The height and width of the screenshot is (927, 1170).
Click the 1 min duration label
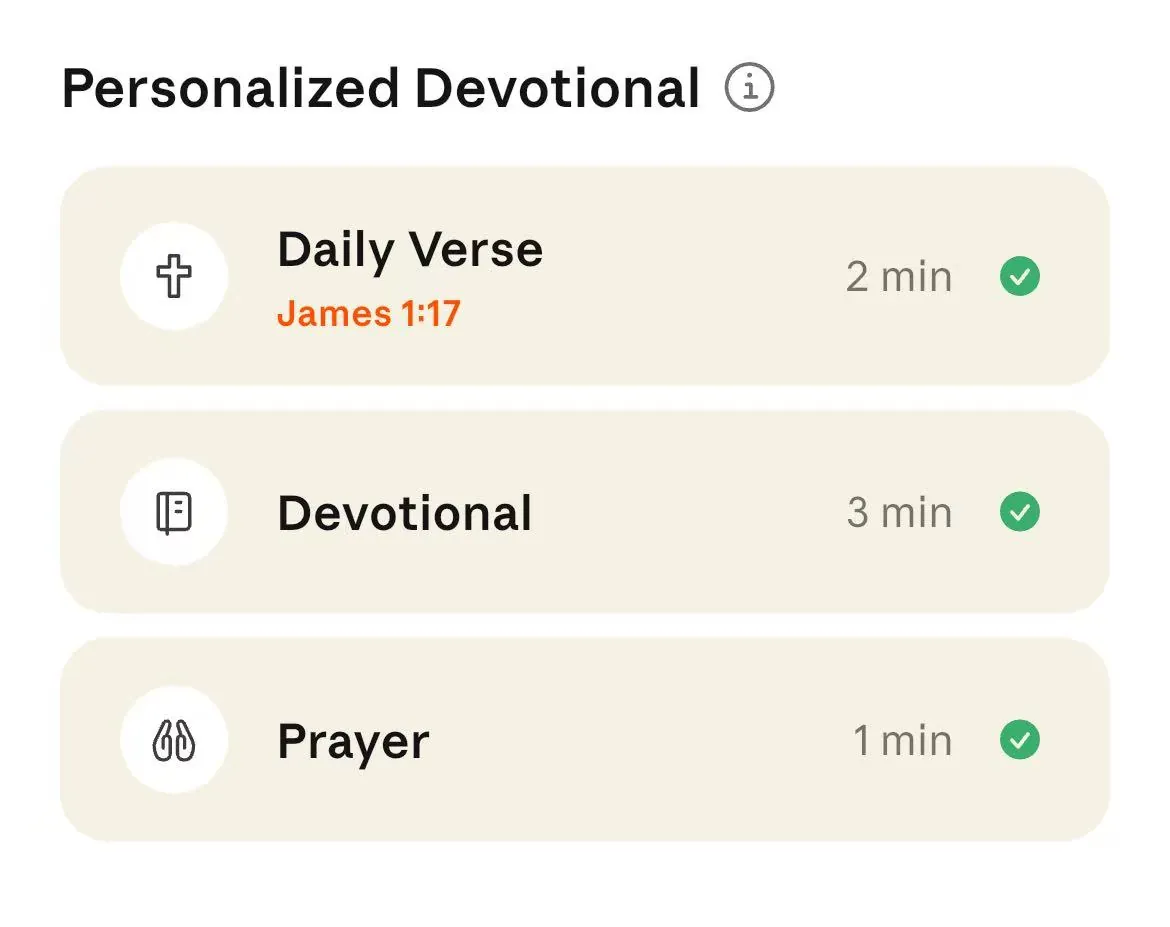(x=902, y=740)
